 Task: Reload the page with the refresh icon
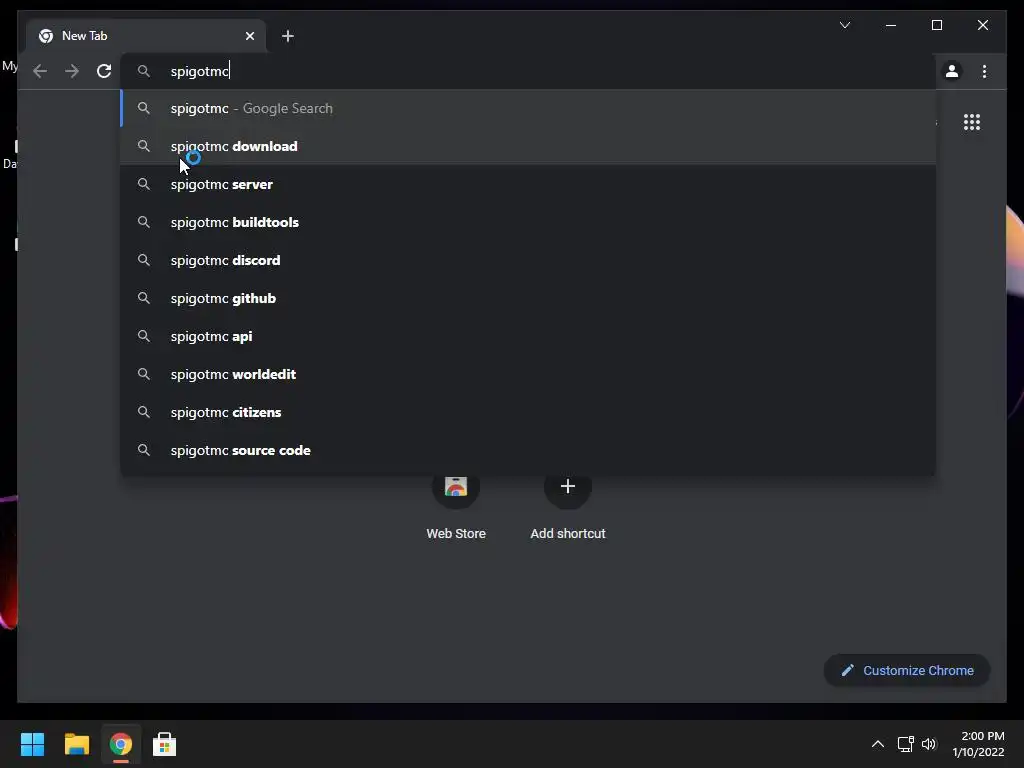coord(104,71)
